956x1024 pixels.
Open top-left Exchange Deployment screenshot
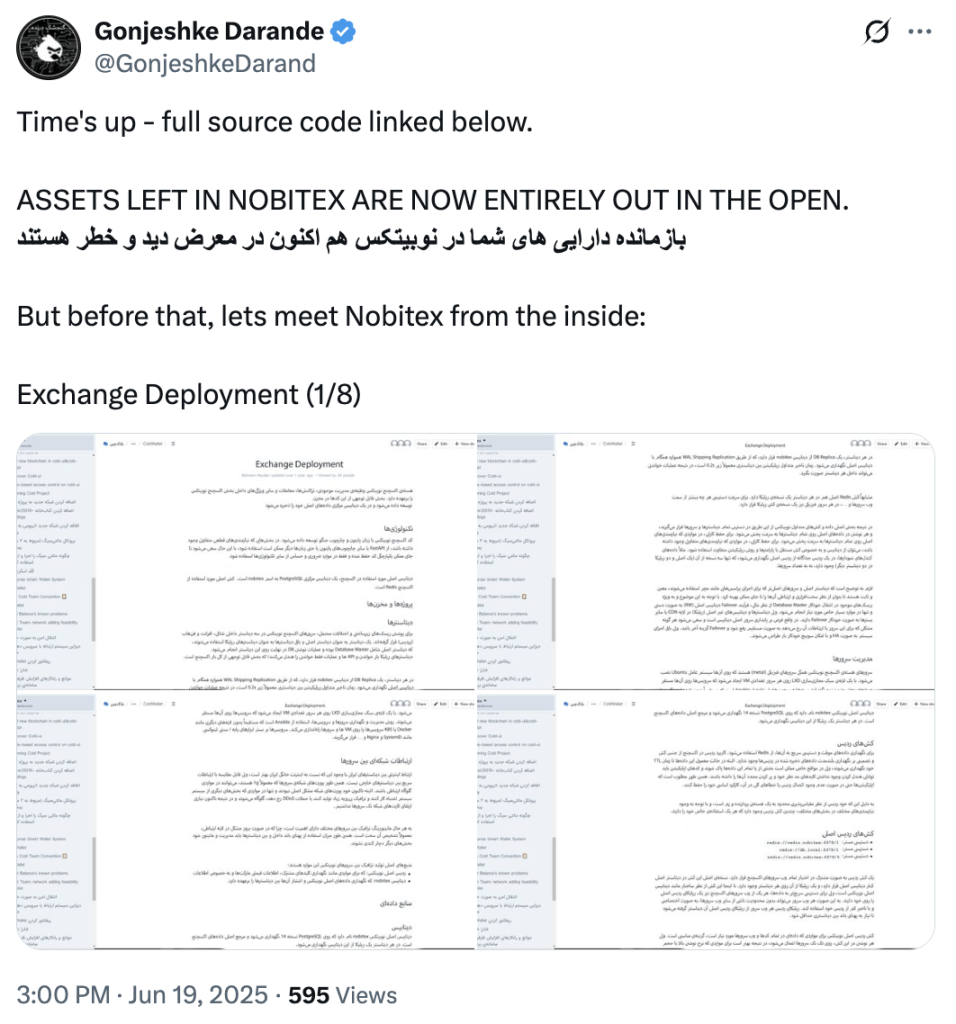click(x=246, y=562)
